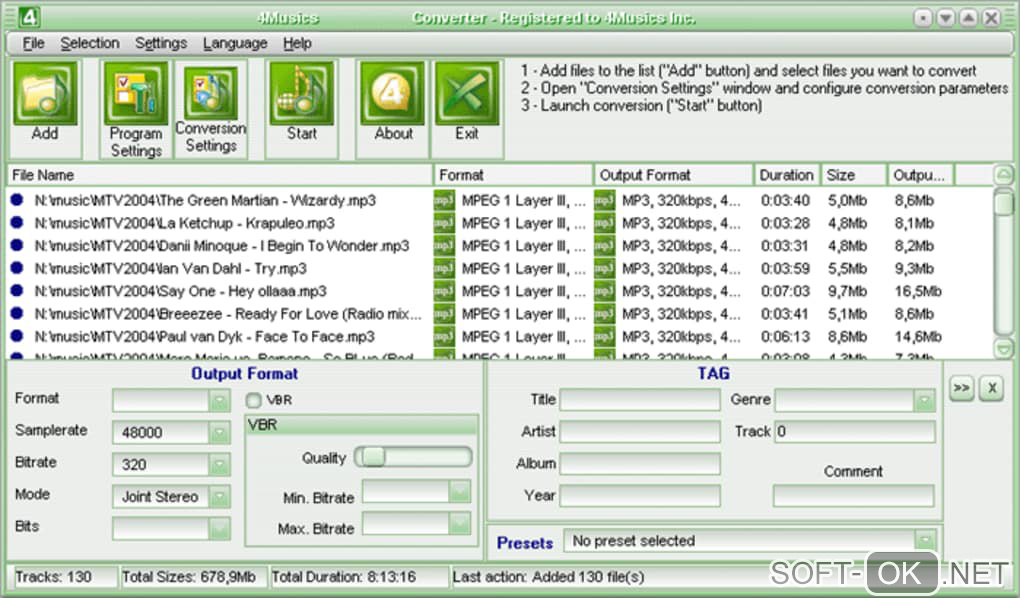Click the roll-up title bar arrow button
This screenshot has height=598, width=1020.
click(969, 18)
